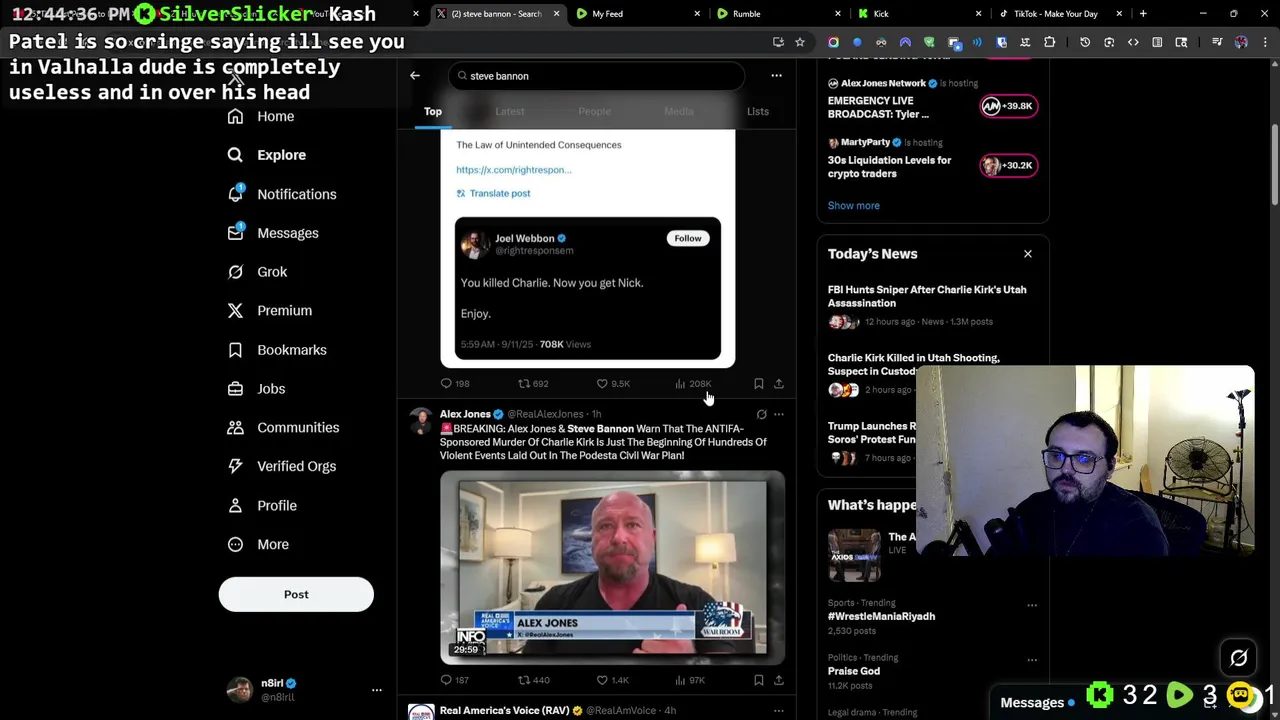Open Grok from the sidebar
The height and width of the screenshot is (720, 1280).
[257, 272]
